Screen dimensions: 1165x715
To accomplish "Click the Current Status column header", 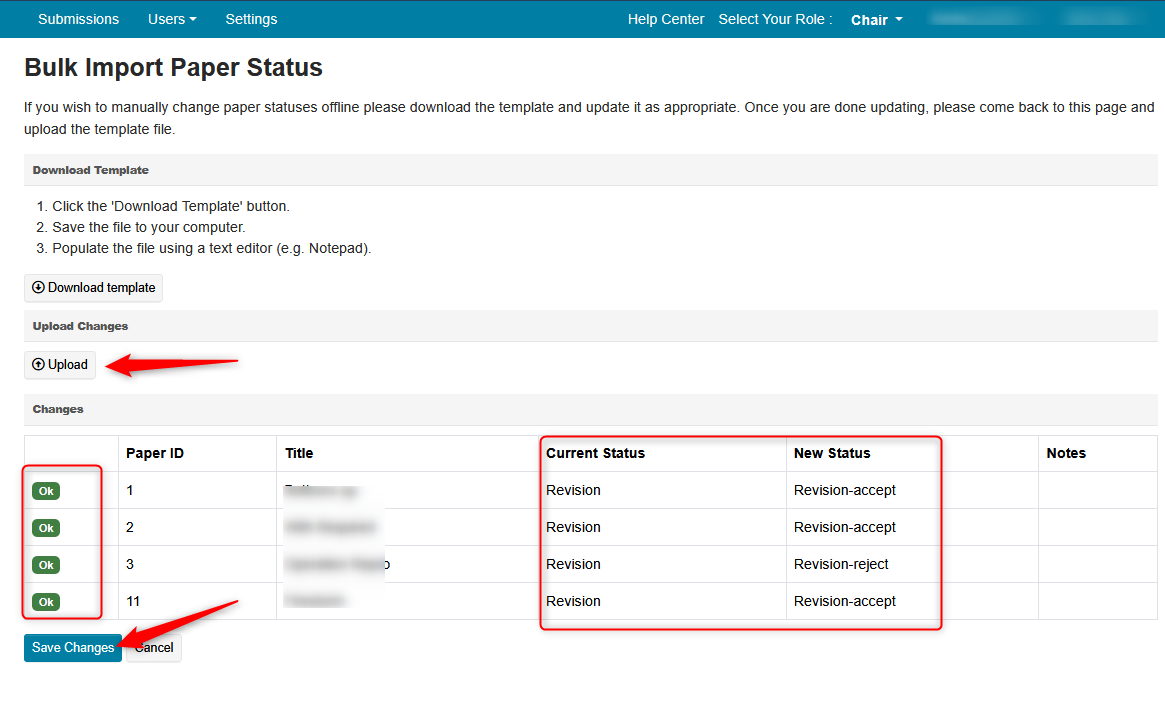I will [595, 453].
